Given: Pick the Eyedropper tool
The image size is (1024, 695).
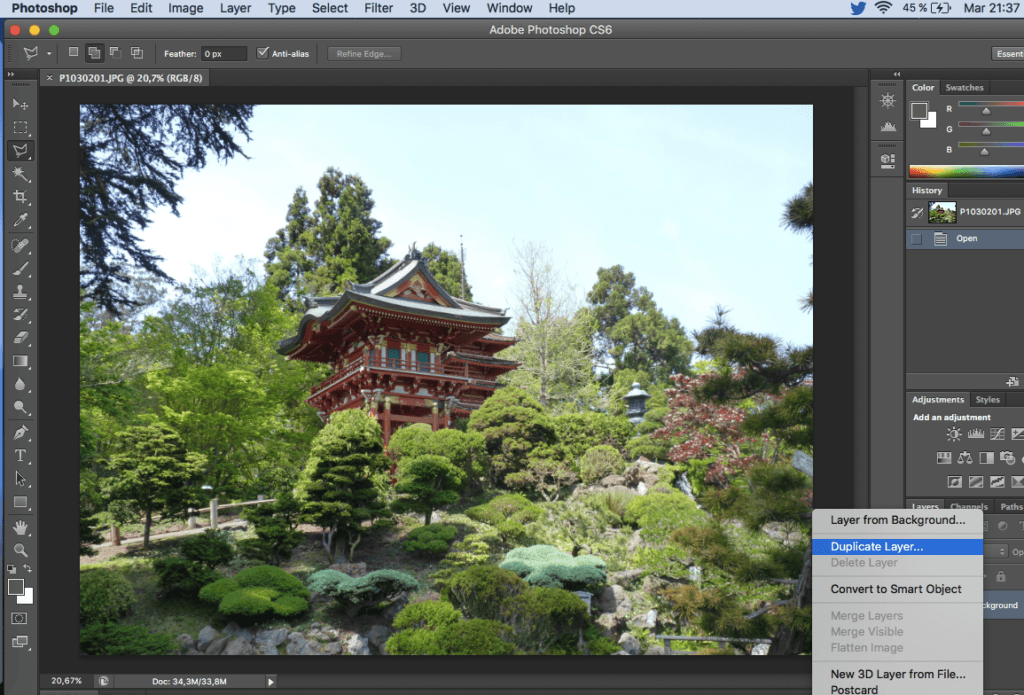Looking at the screenshot, I should point(20,221).
